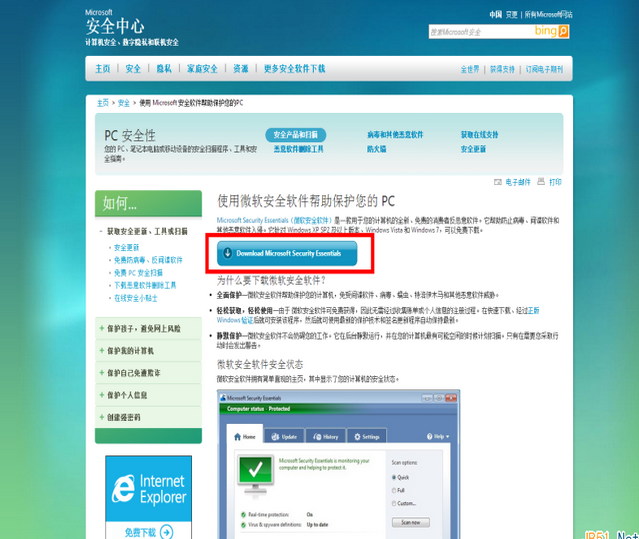Click the 订阅电子期刊 link
639x539 pixels.
pos(544,69)
